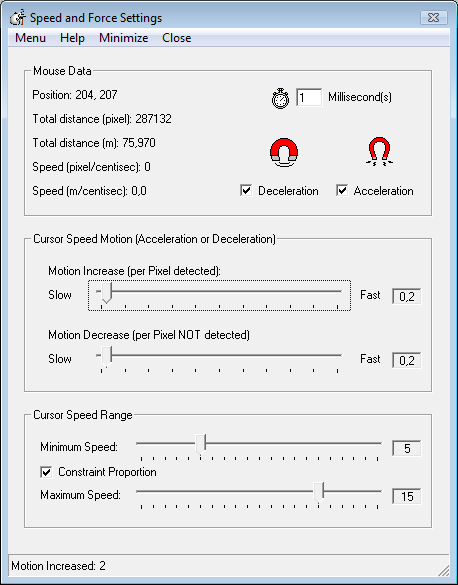Open the Menu item in menu bar

30,38
